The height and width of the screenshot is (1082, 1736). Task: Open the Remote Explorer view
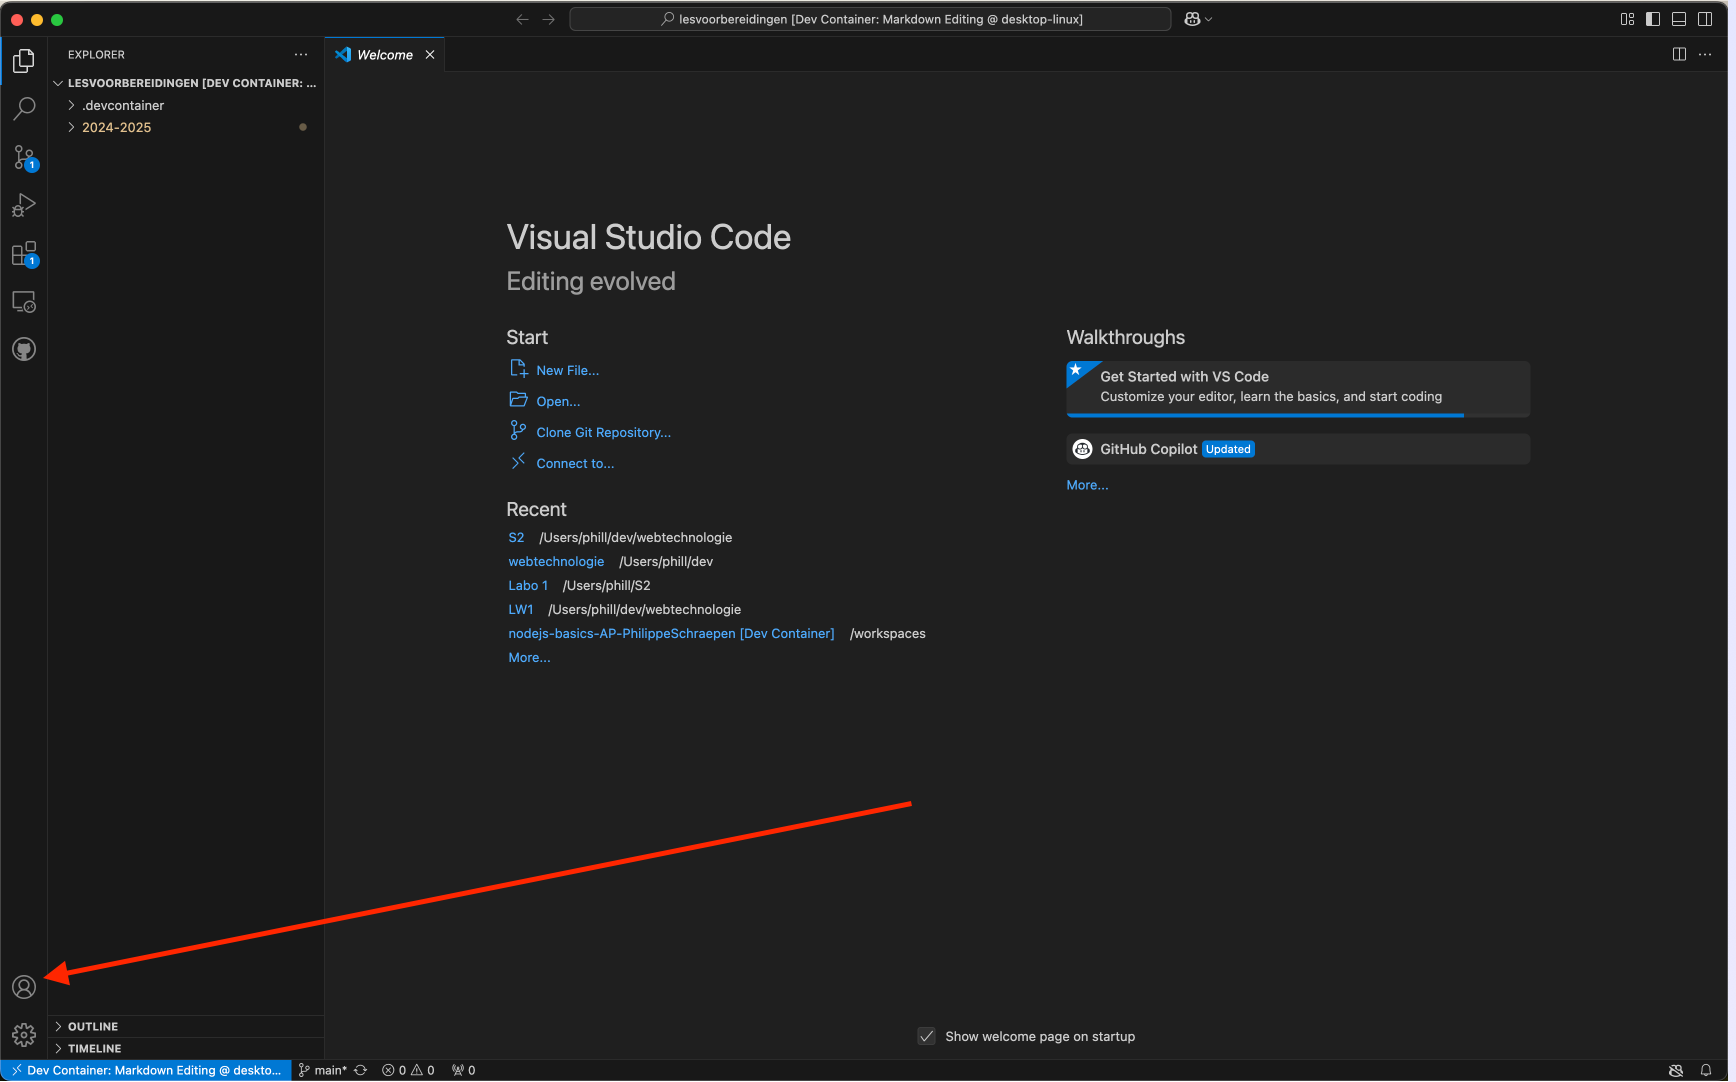(x=24, y=302)
